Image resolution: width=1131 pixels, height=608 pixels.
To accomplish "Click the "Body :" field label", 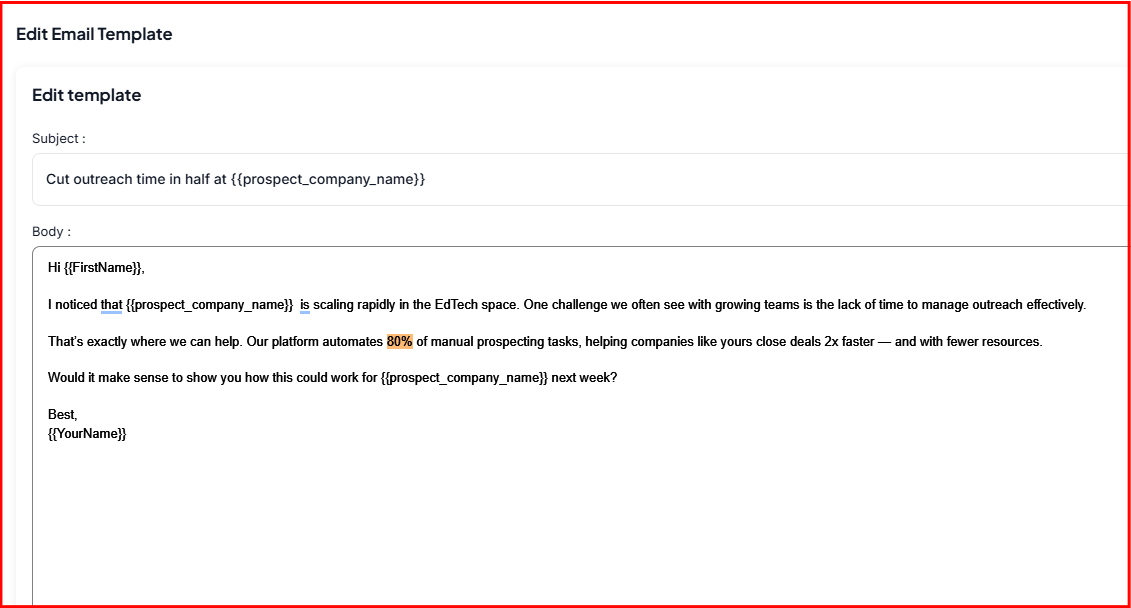I will 51,231.
